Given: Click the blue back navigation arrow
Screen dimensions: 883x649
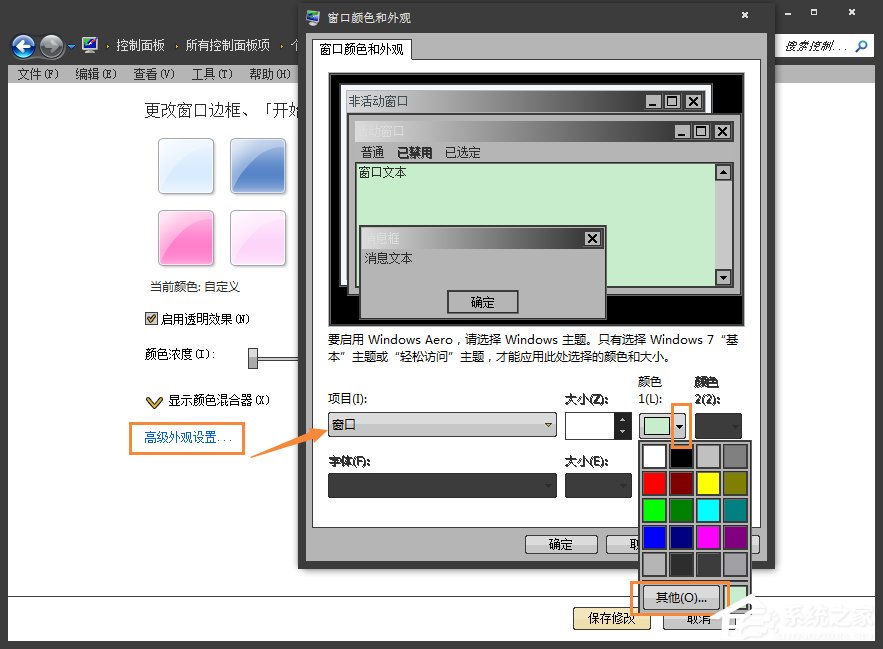Looking at the screenshot, I should (x=22, y=45).
